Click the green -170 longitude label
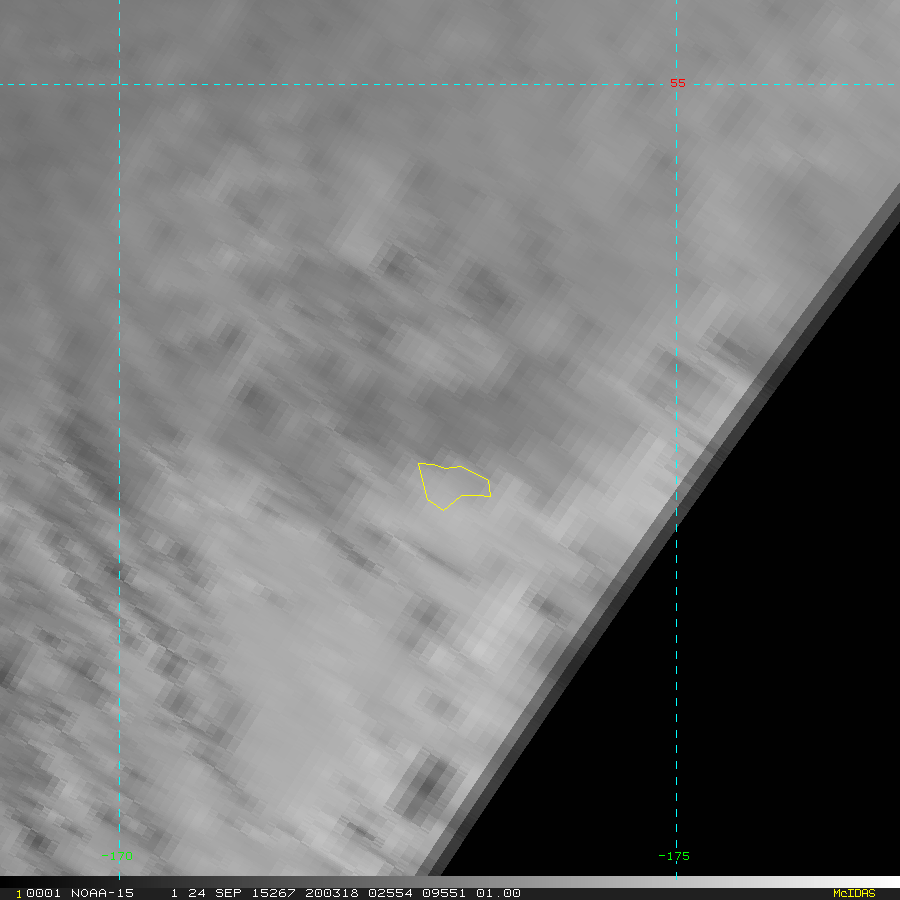The height and width of the screenshot is (900, 900). [x=117, y=856]
